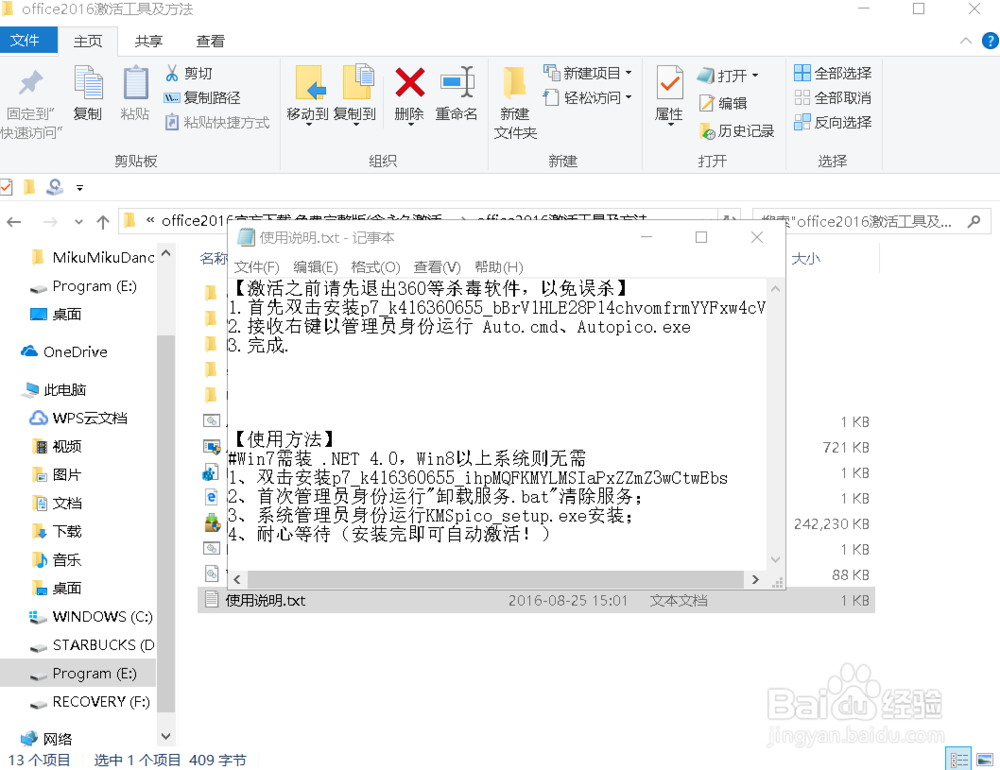Switch to large icons view in status bar
1000x770 pixels.
pos(985,759)
